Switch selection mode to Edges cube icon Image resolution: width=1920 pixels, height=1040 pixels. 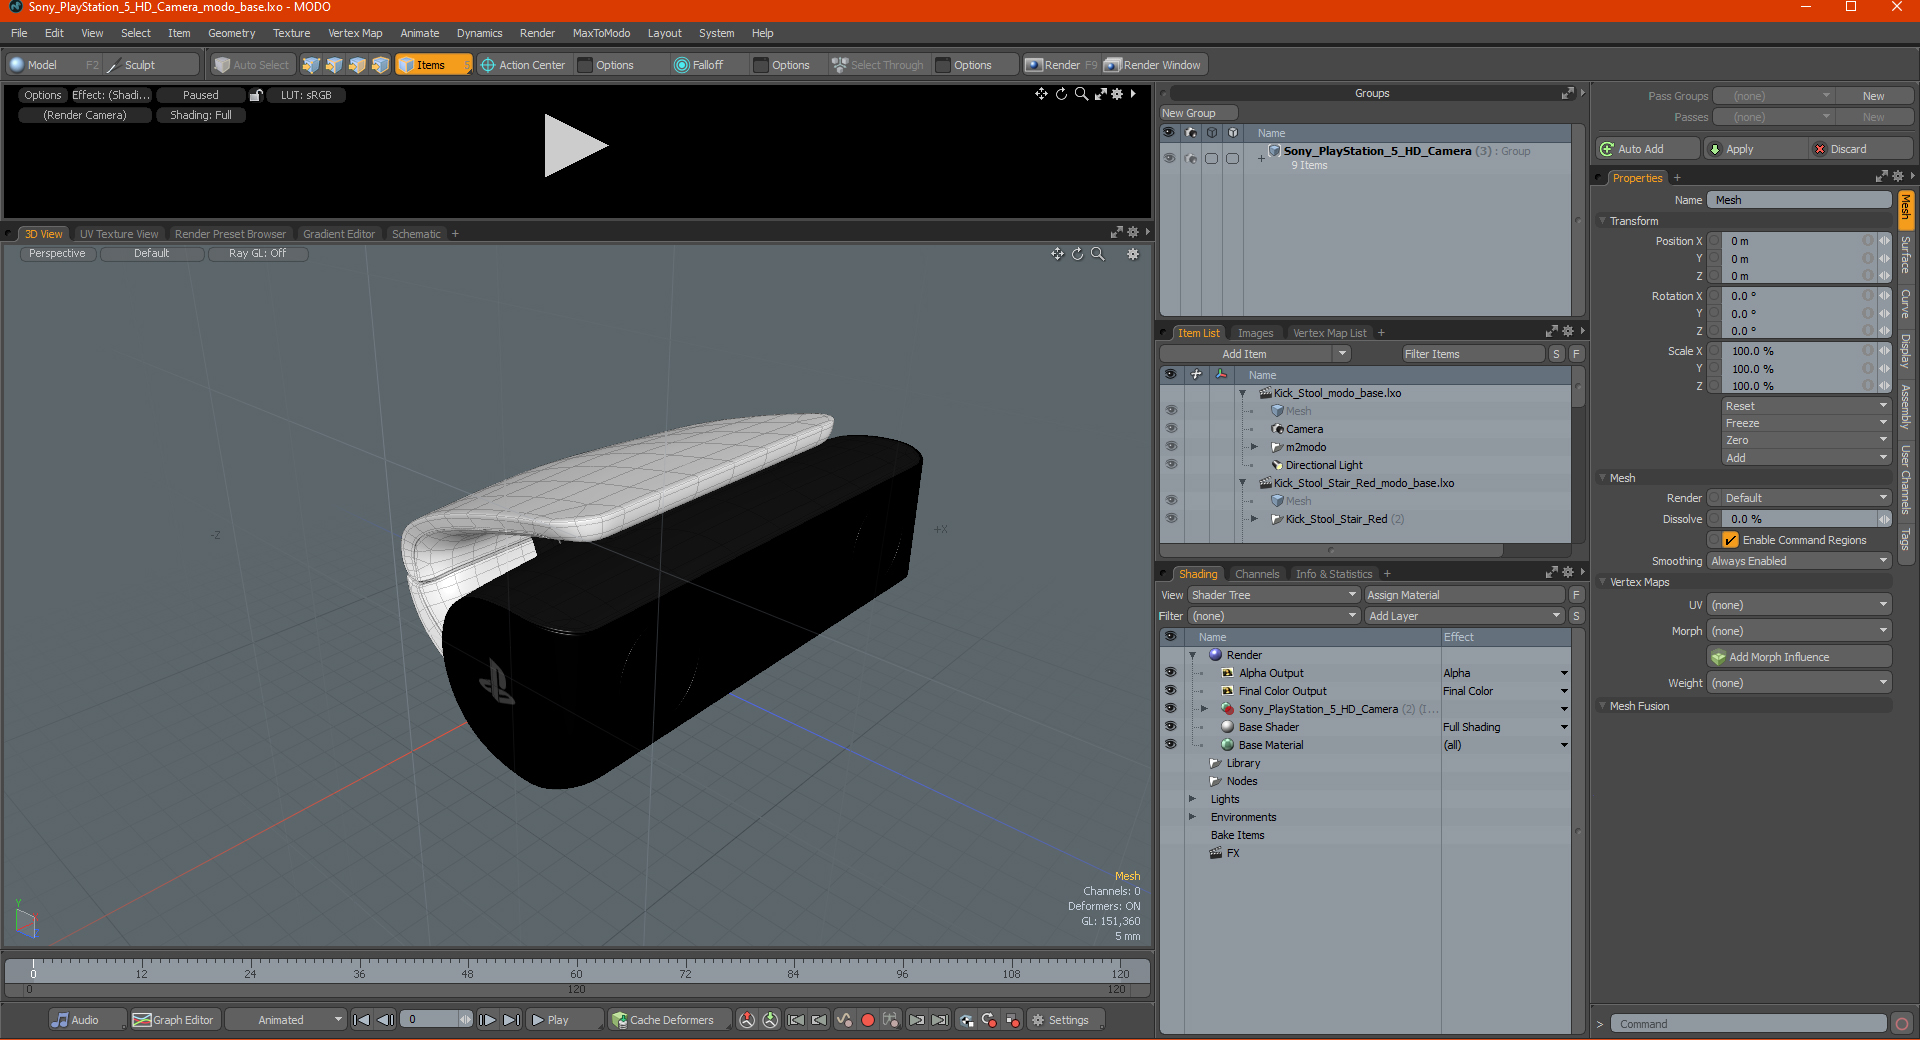pyautogui.click(x=334, y=65)
